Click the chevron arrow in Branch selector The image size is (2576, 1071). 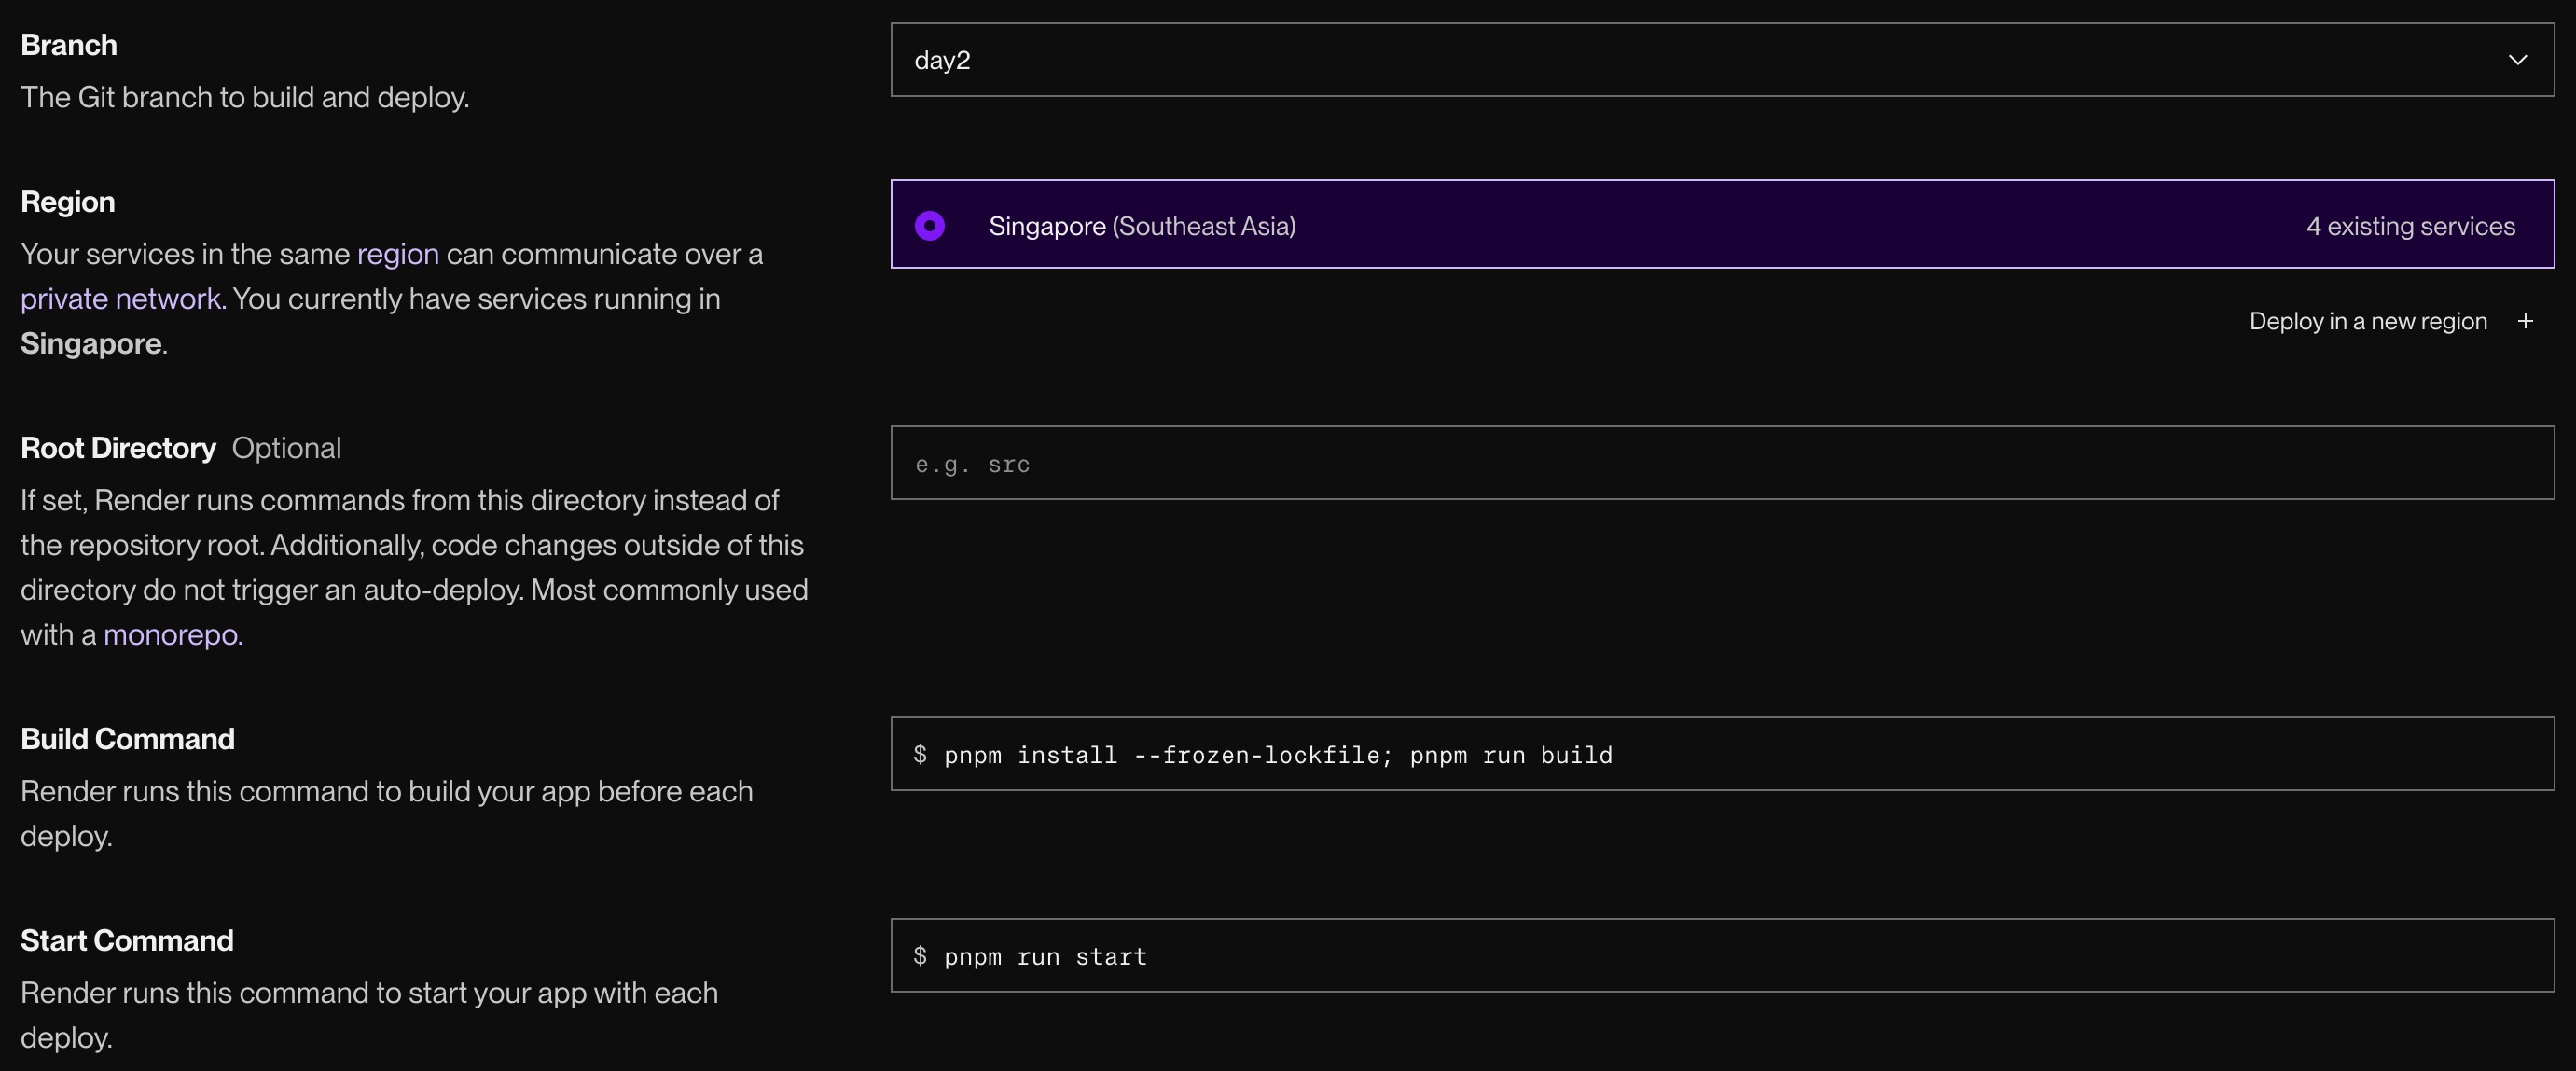coord(2517,60)
